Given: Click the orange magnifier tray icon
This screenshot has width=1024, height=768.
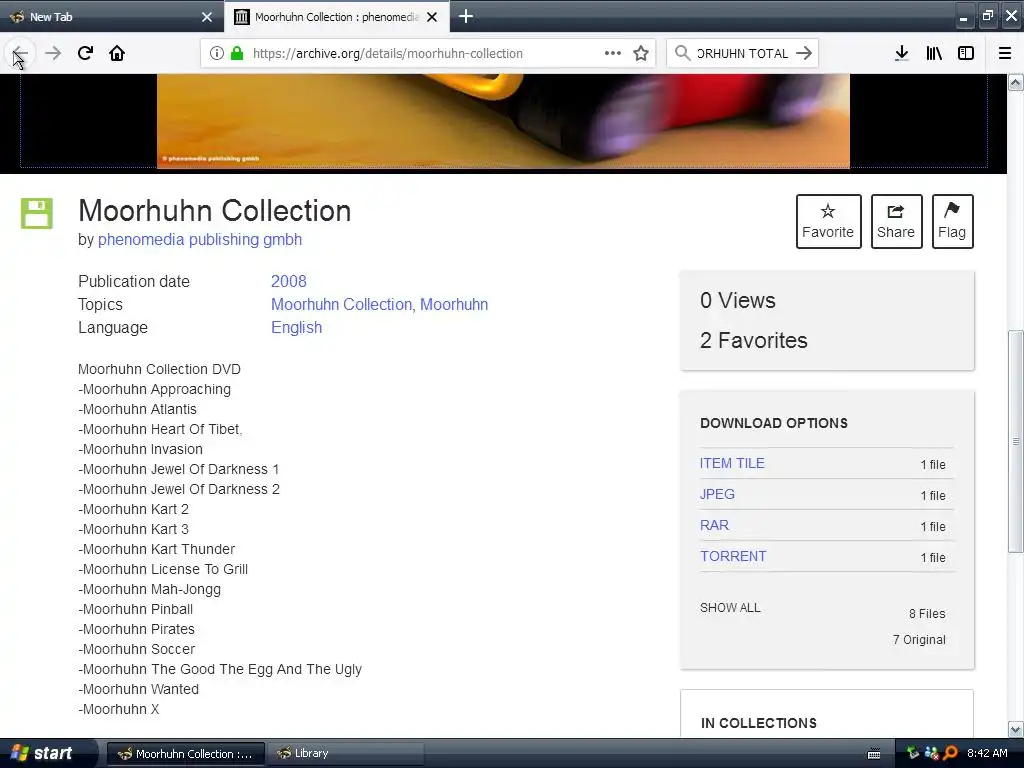Looking at the screenshot, I should (x=950, y=753).
